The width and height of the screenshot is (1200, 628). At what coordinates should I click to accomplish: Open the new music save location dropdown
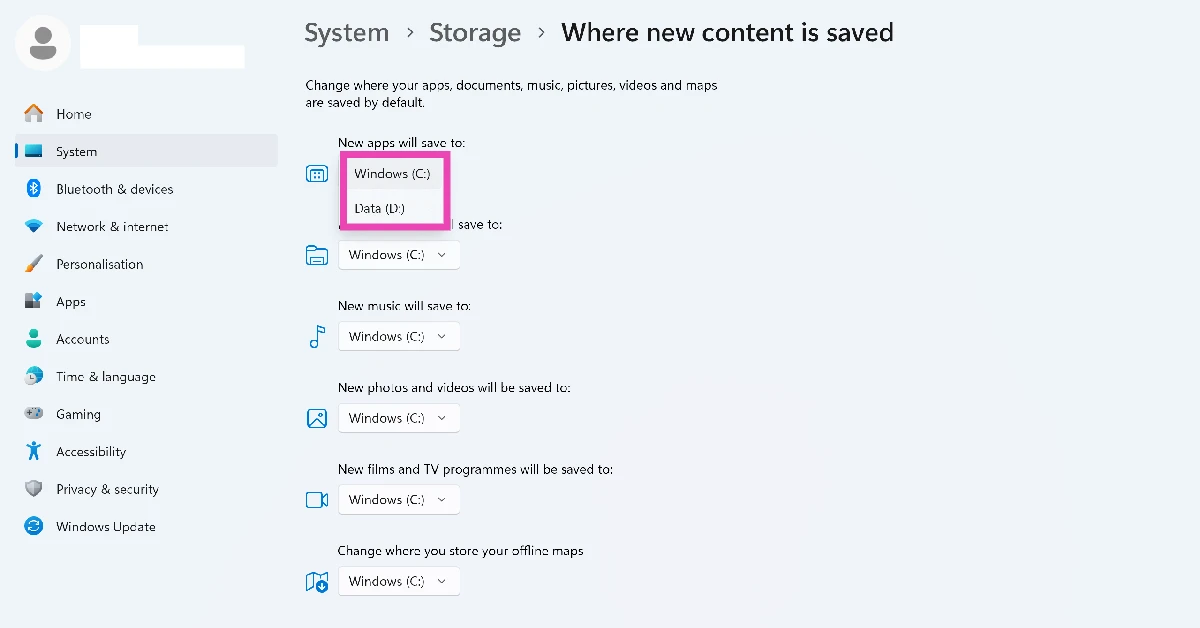click(x=399, y=336)
